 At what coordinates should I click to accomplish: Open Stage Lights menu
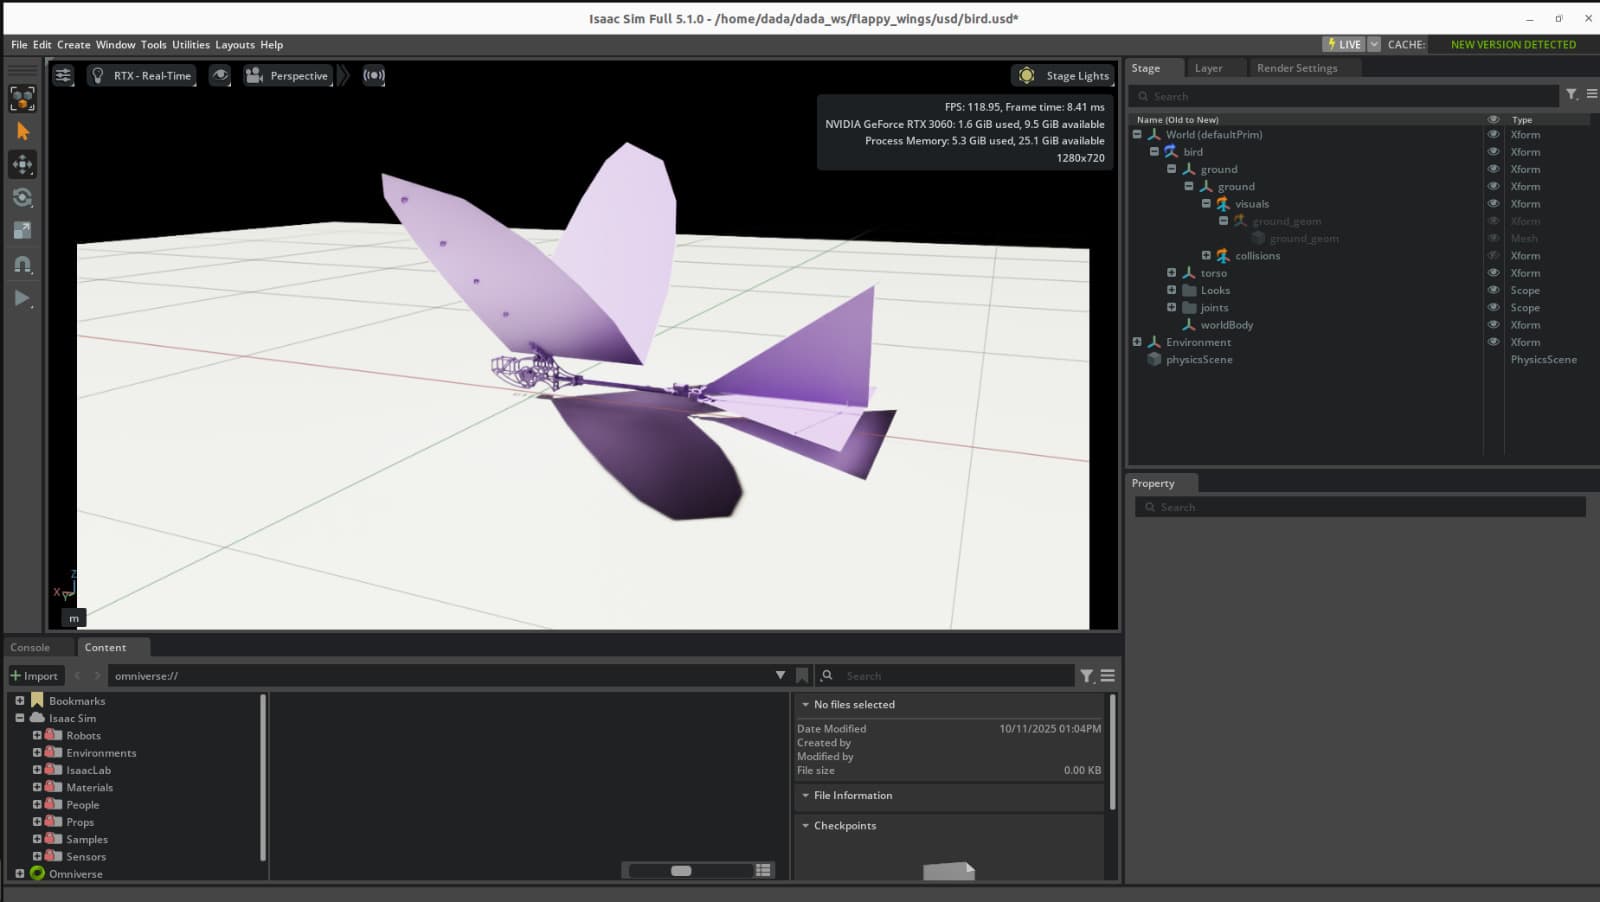1063,75
